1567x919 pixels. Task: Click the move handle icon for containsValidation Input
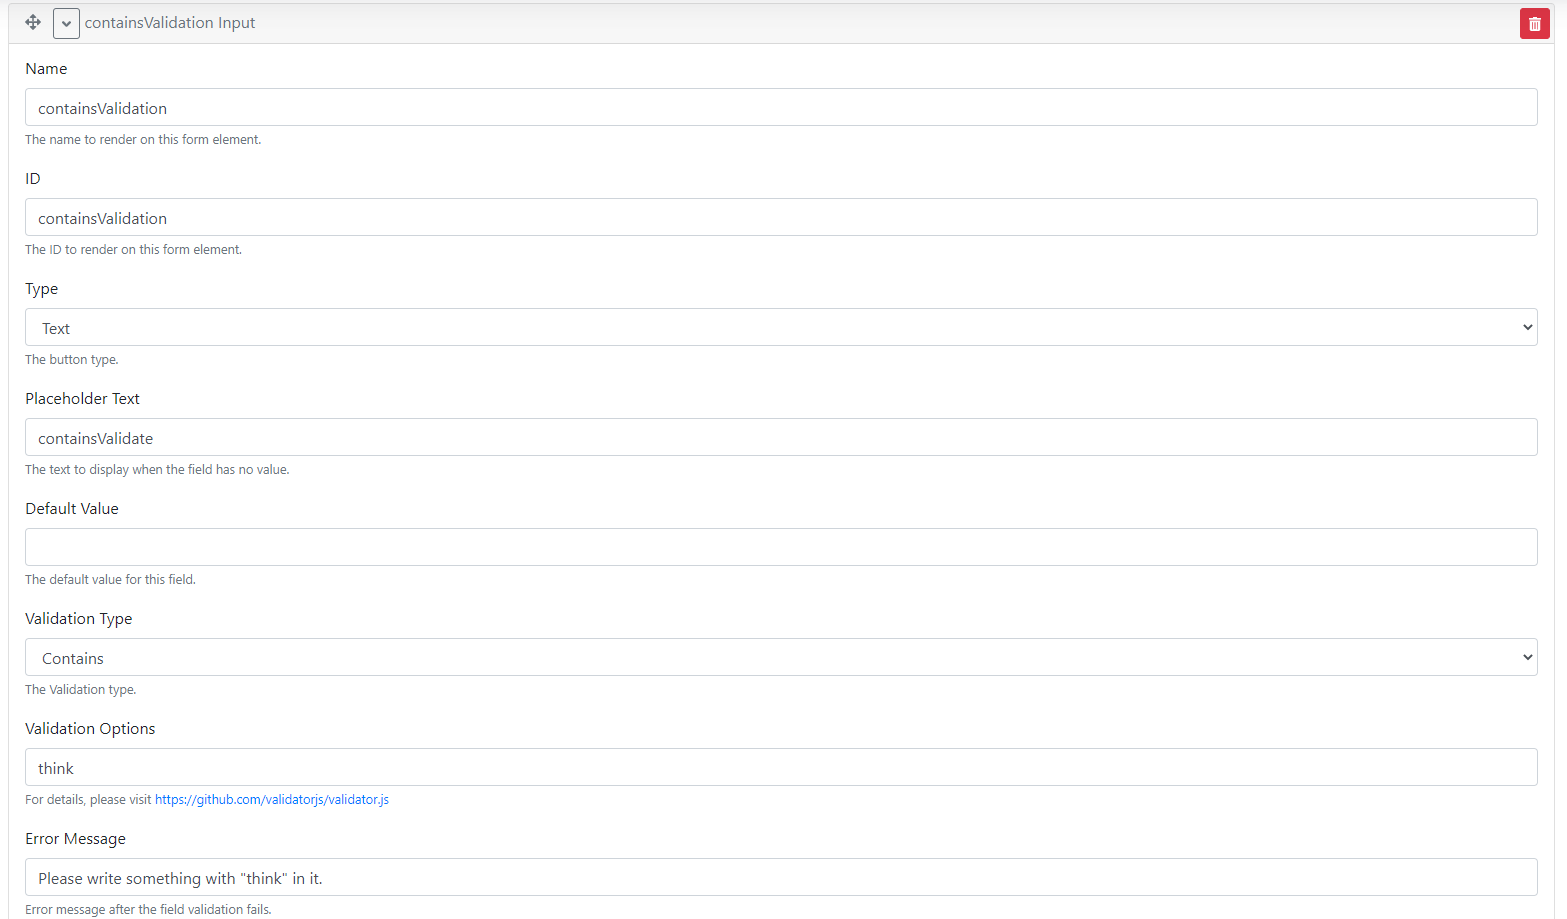click(33, 22)
